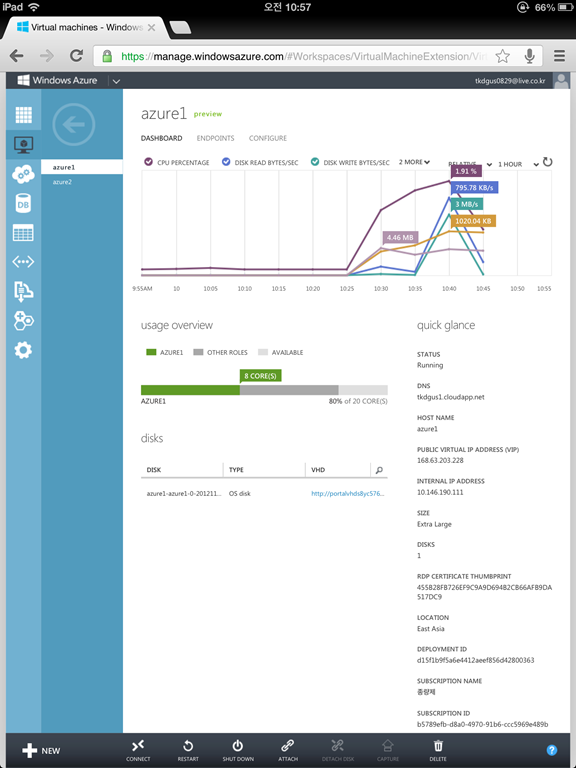Viewport: 576px width, 768px height.
Task: Open the portalvhds VHD link
Action: [348, 494]
